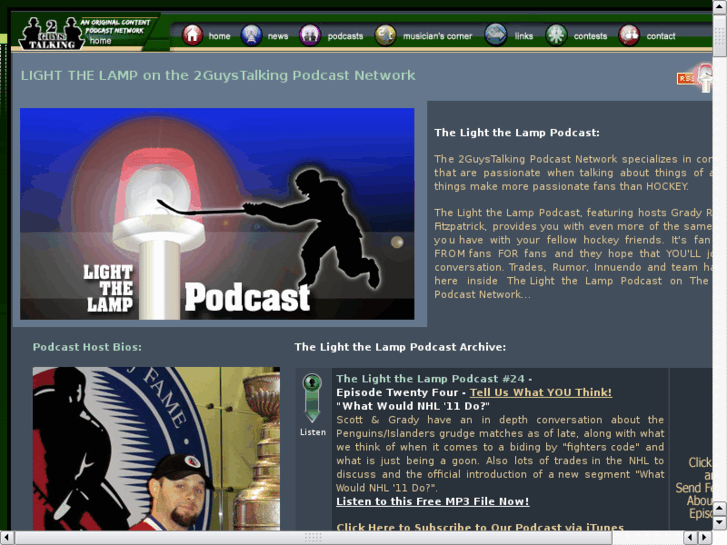The image size is (727, 545).
Task: Click the horizontal scrollbar left arrow
Action: click(x=6, y=538)
